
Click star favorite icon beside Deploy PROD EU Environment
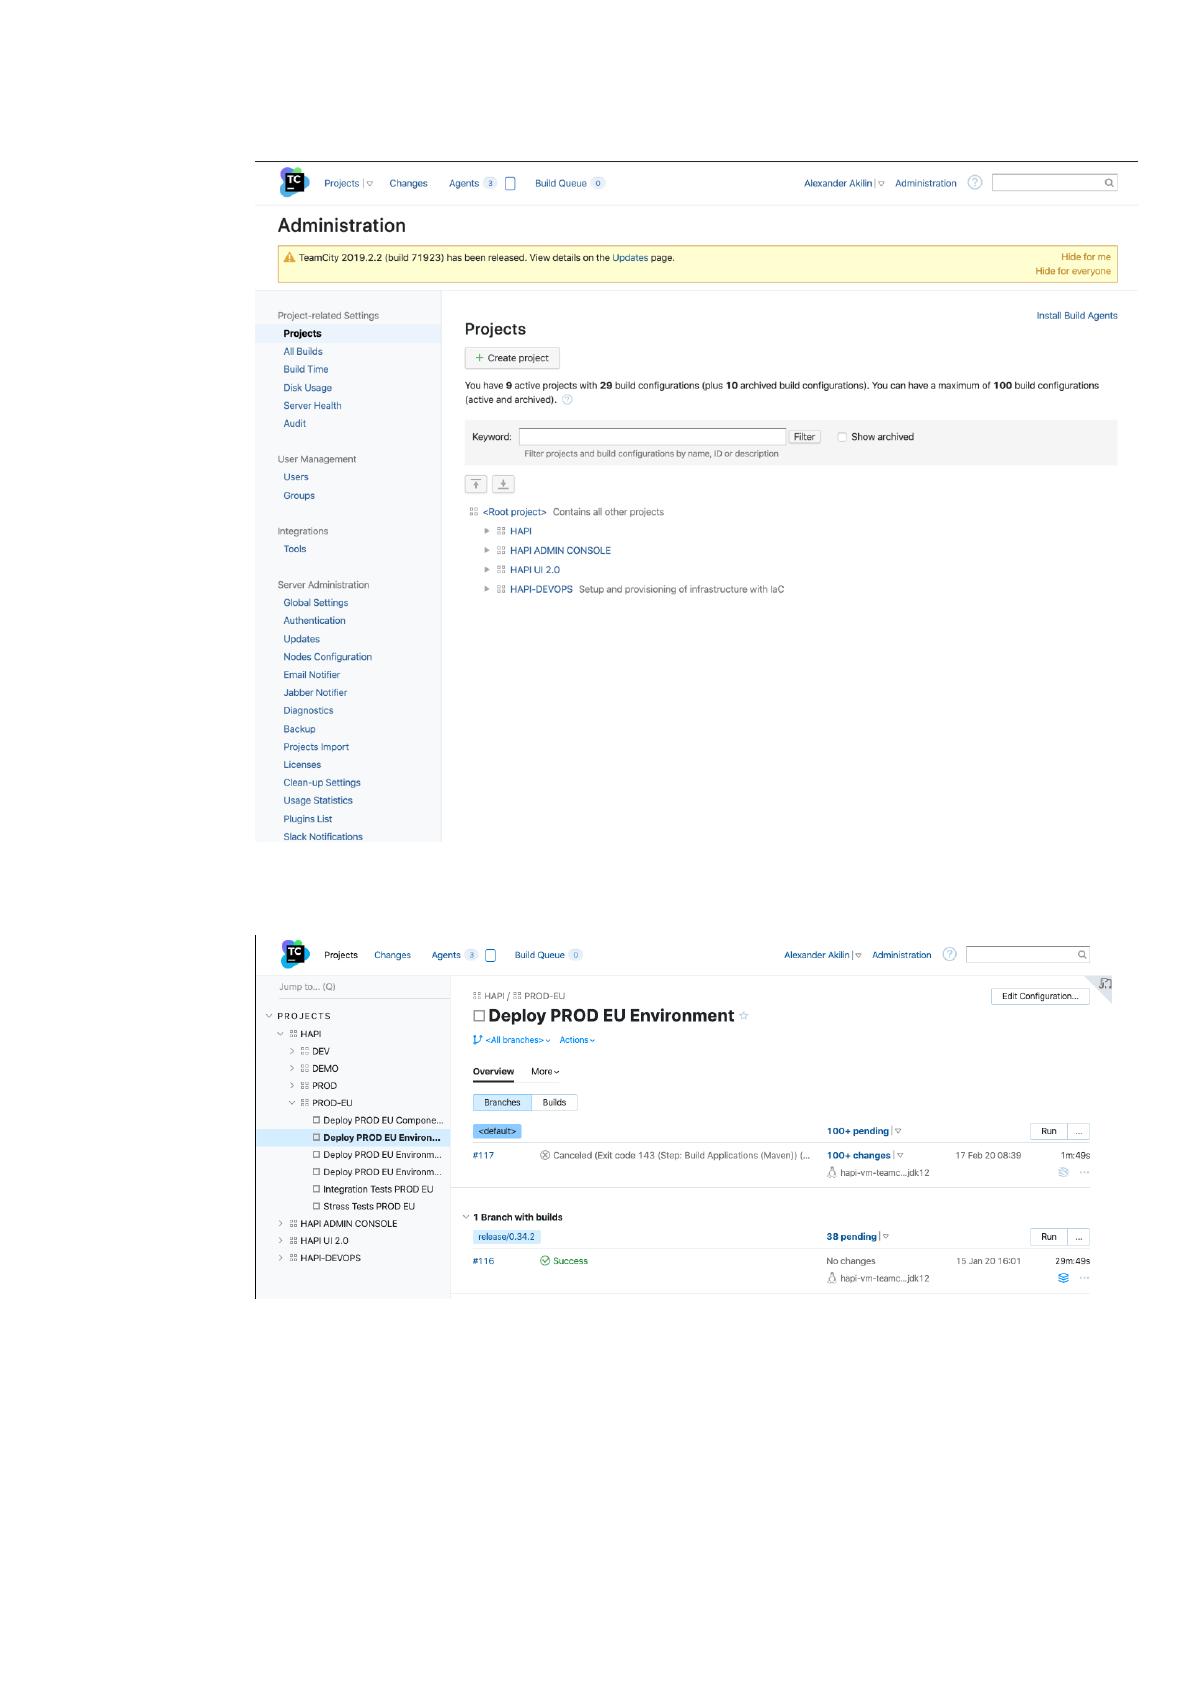[x=743, y=1016]
